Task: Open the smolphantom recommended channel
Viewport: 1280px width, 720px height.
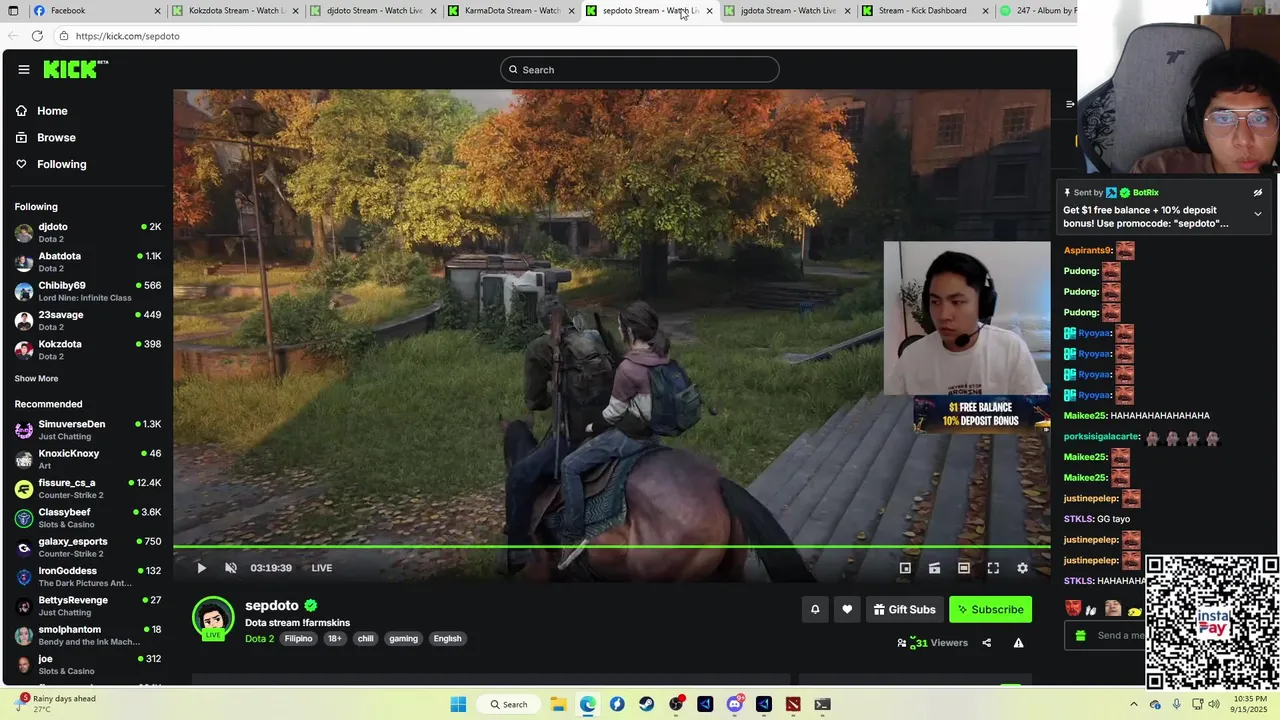Action: click(88, 635)
